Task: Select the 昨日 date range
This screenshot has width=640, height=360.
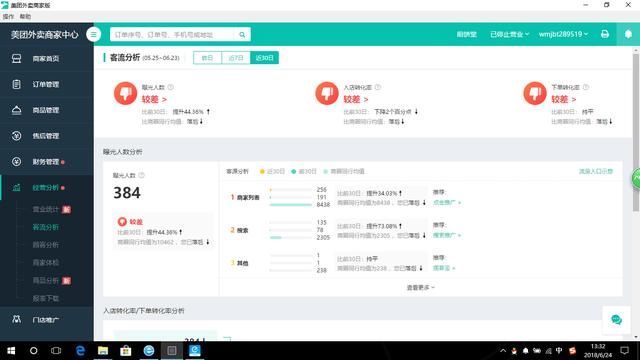Action: [x=207, y=58]
